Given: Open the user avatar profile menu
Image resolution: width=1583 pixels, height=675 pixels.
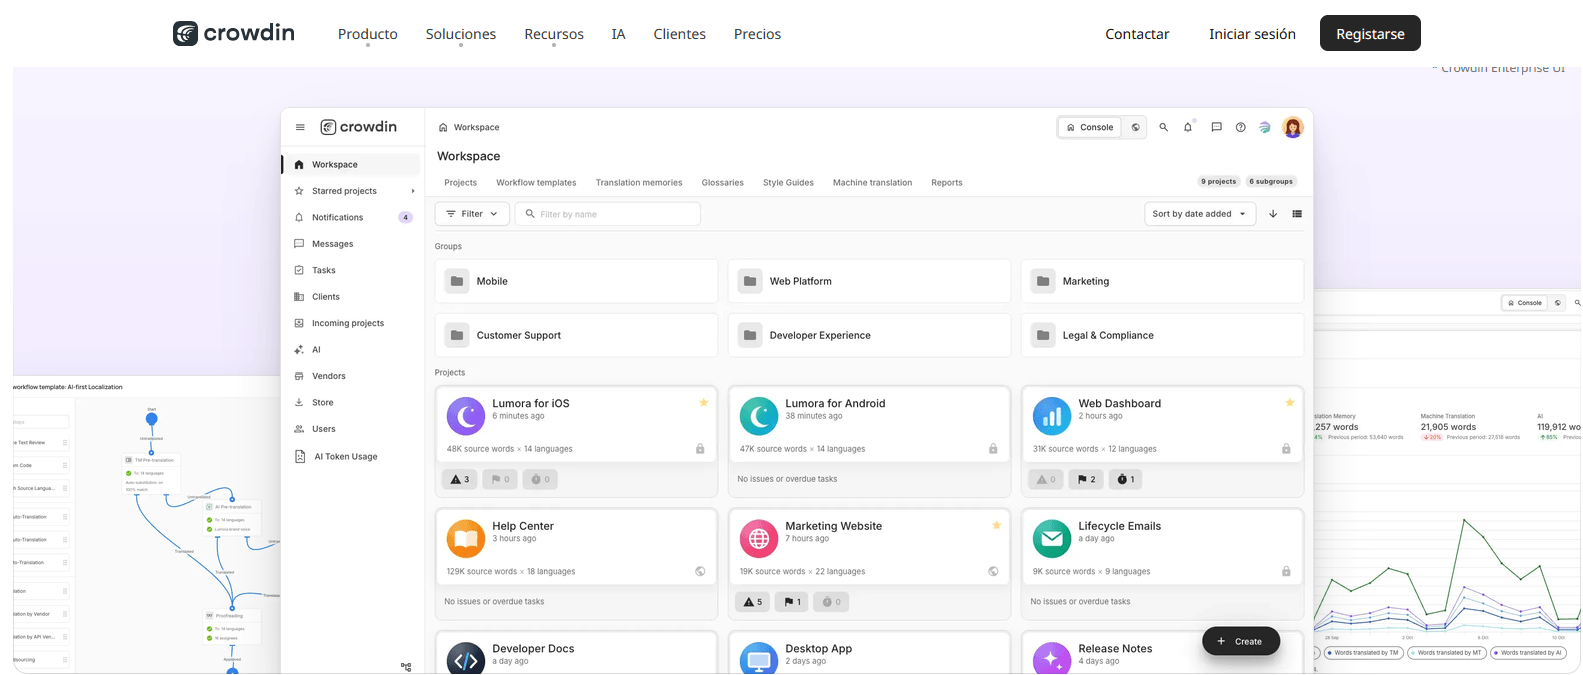Looking at the screenshot, I should pyautogui.click(x=1293, y=127).
